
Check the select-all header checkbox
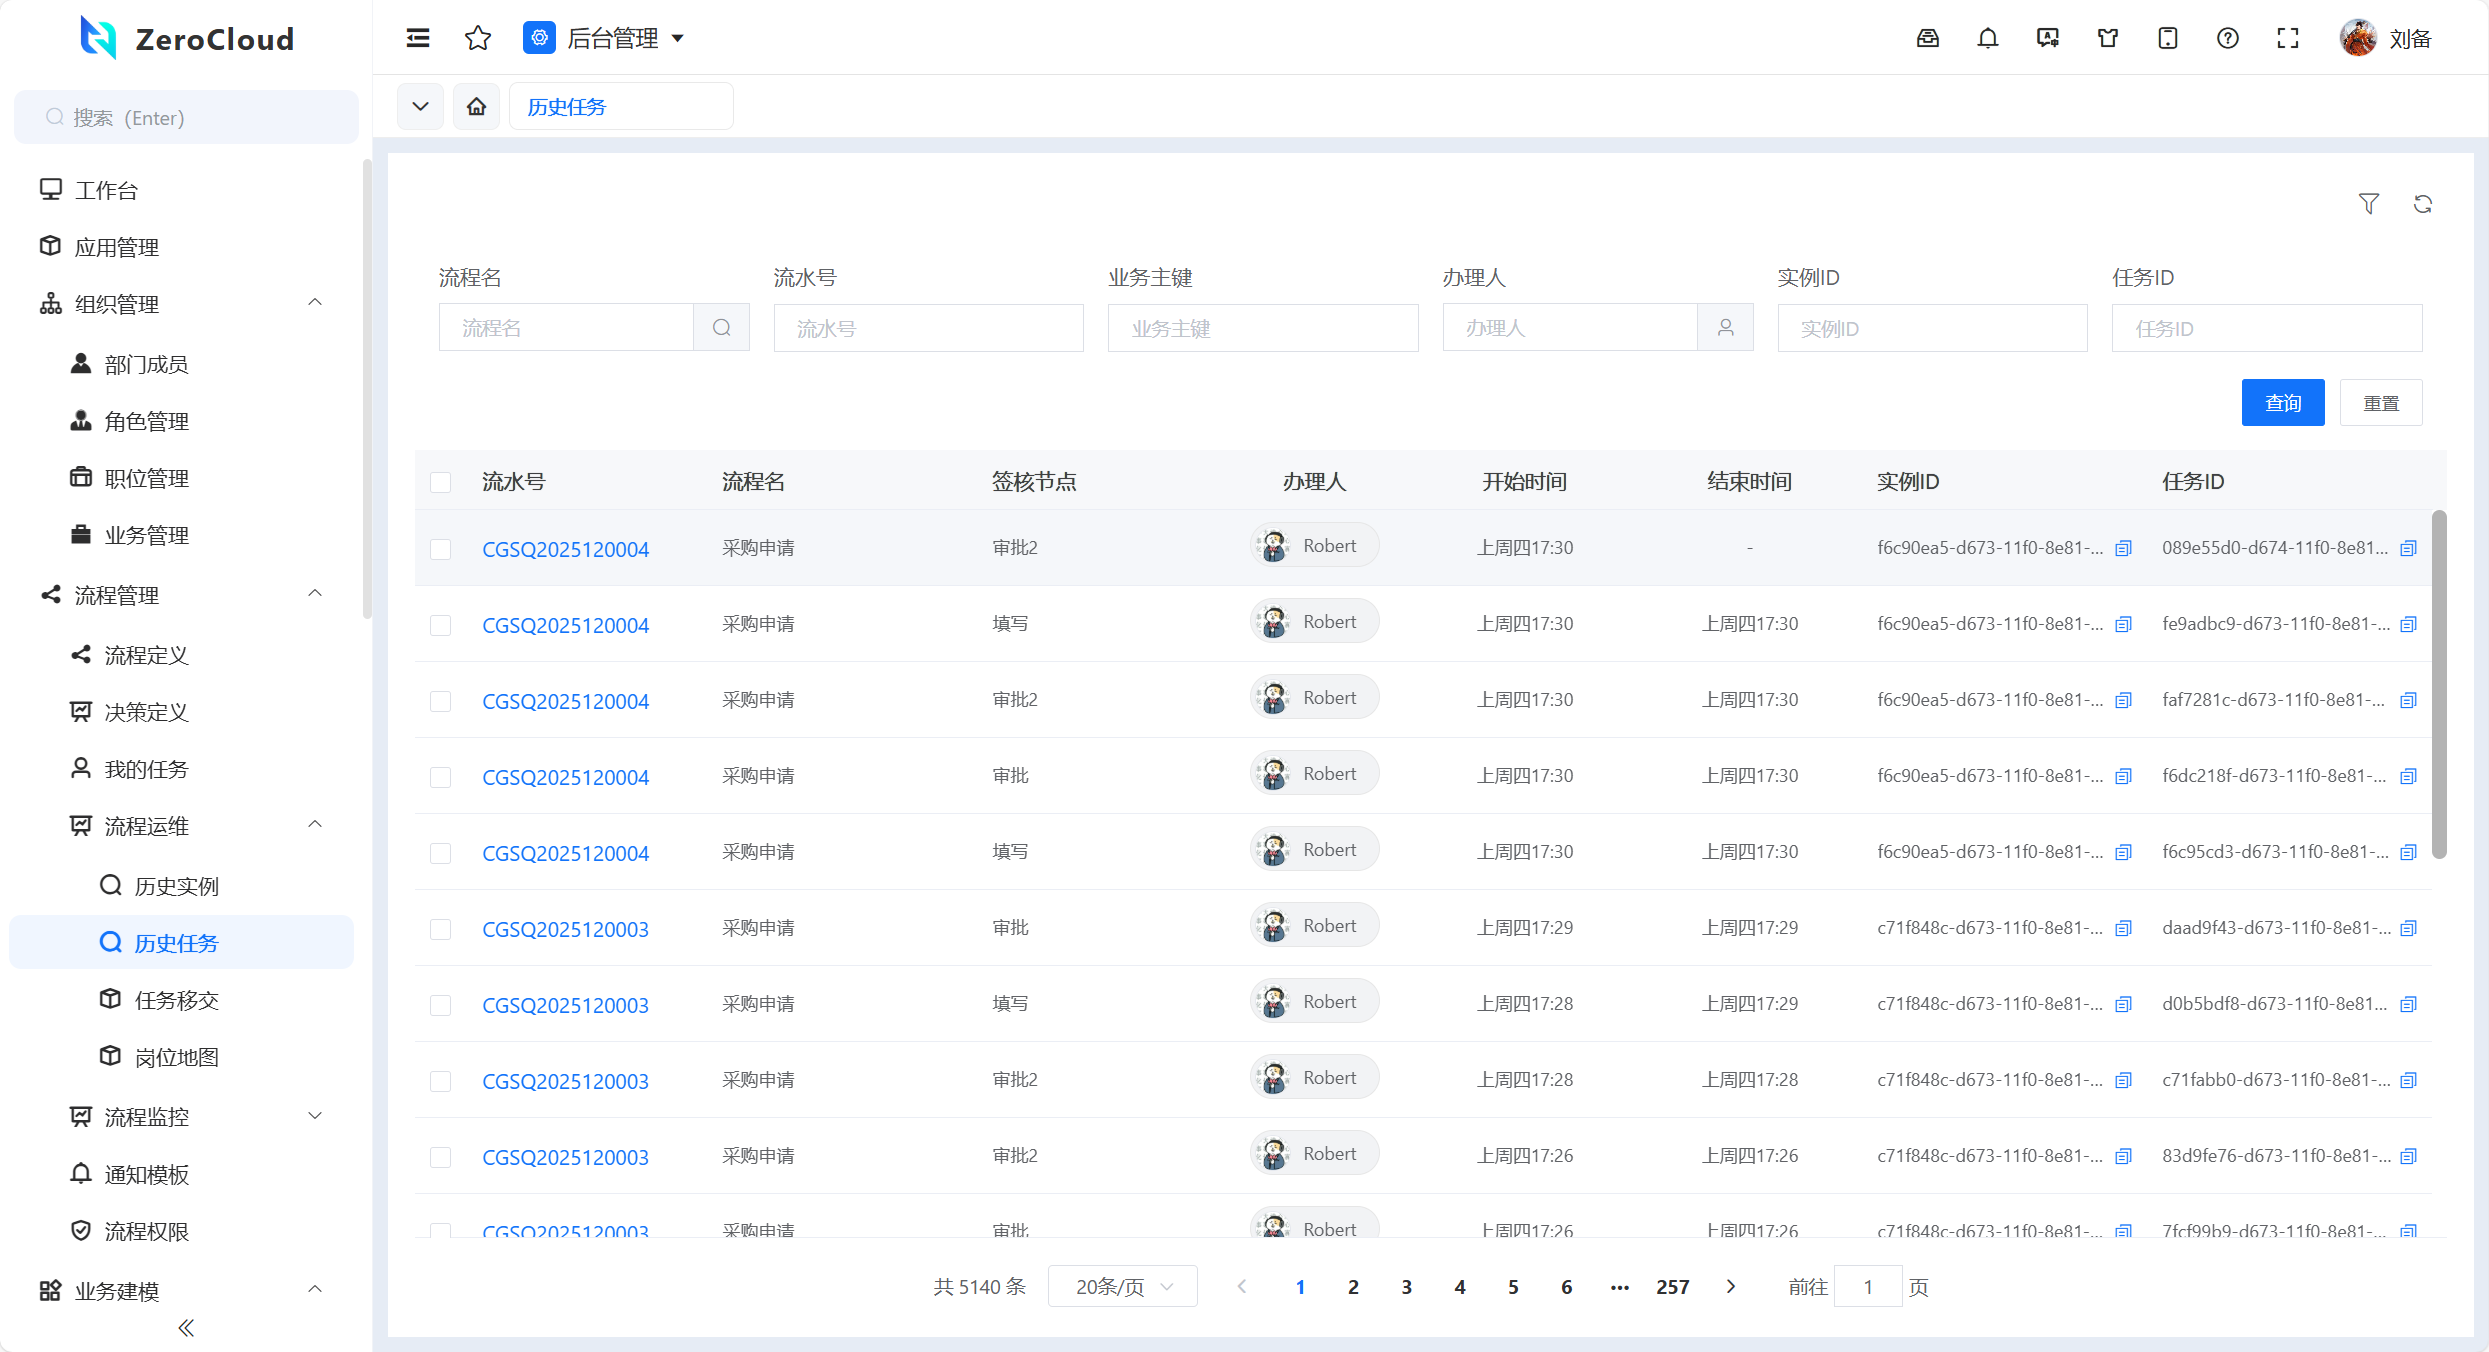pyautogui.click(x=440, y=482)
